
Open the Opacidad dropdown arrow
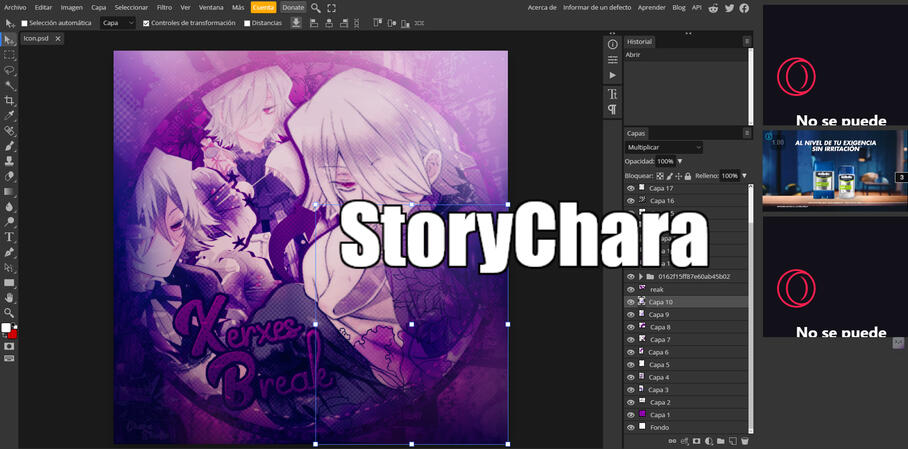tap(680, 161)
